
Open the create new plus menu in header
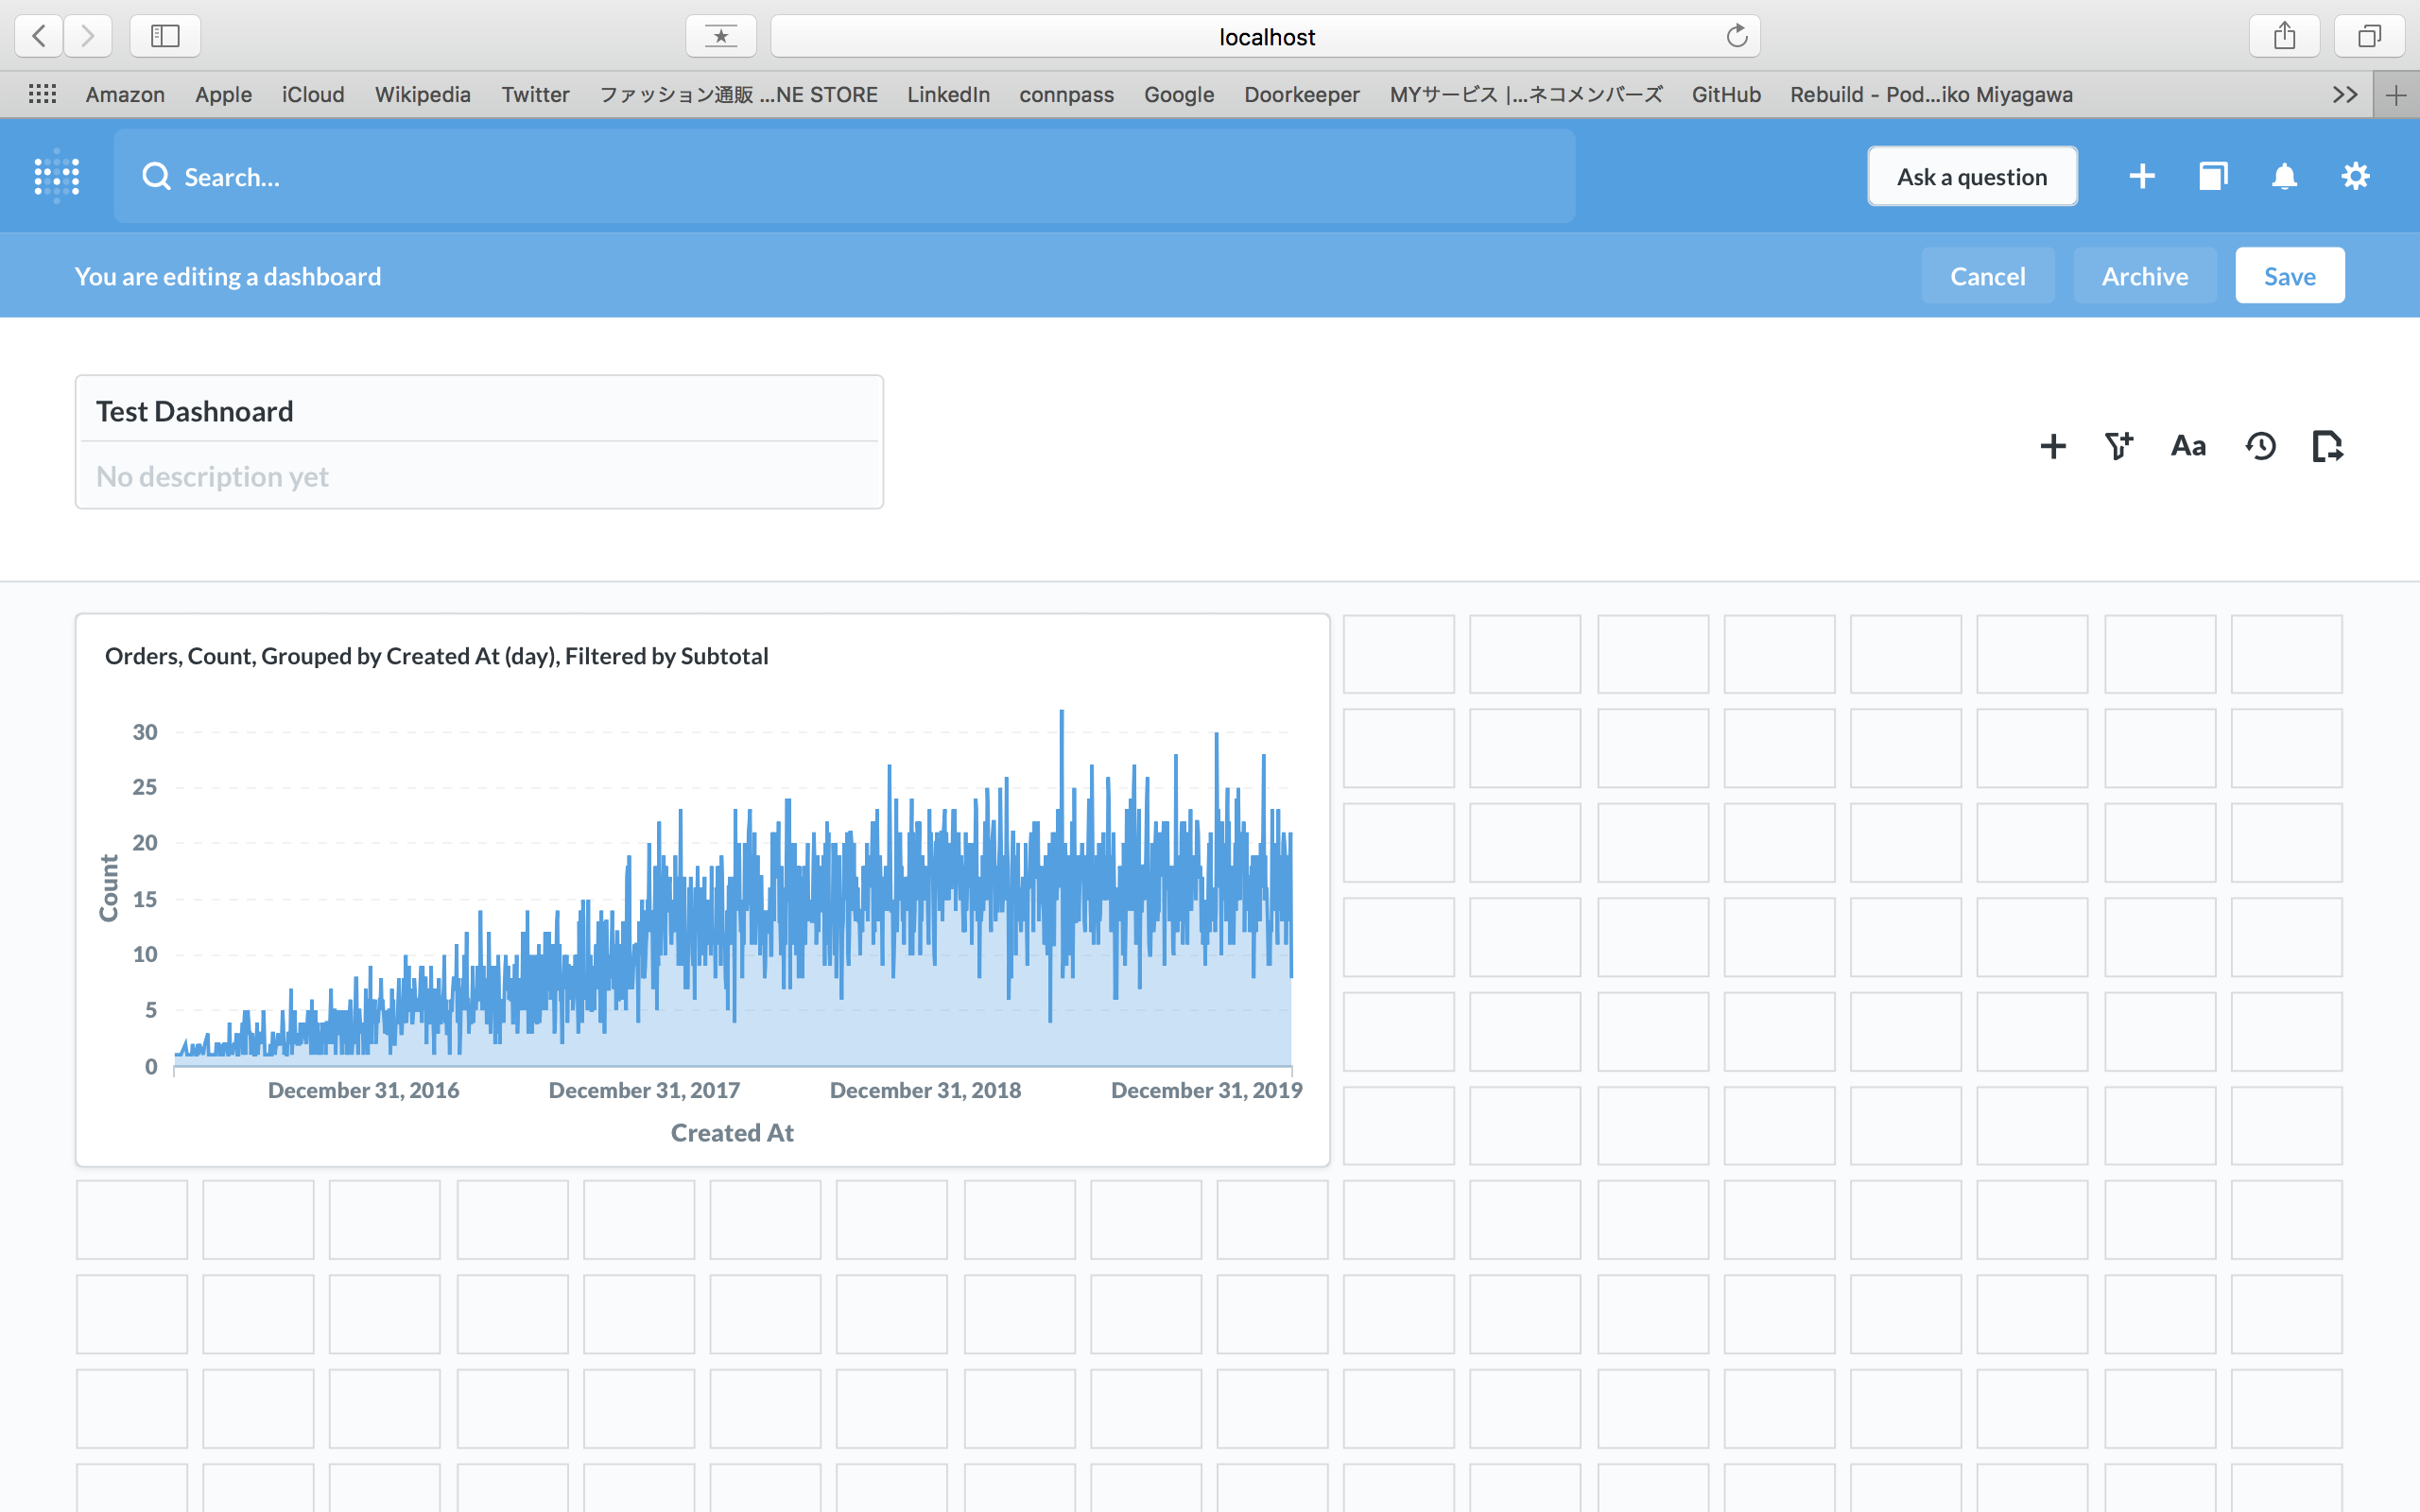pyautogui.click(x=2142, y=176)
